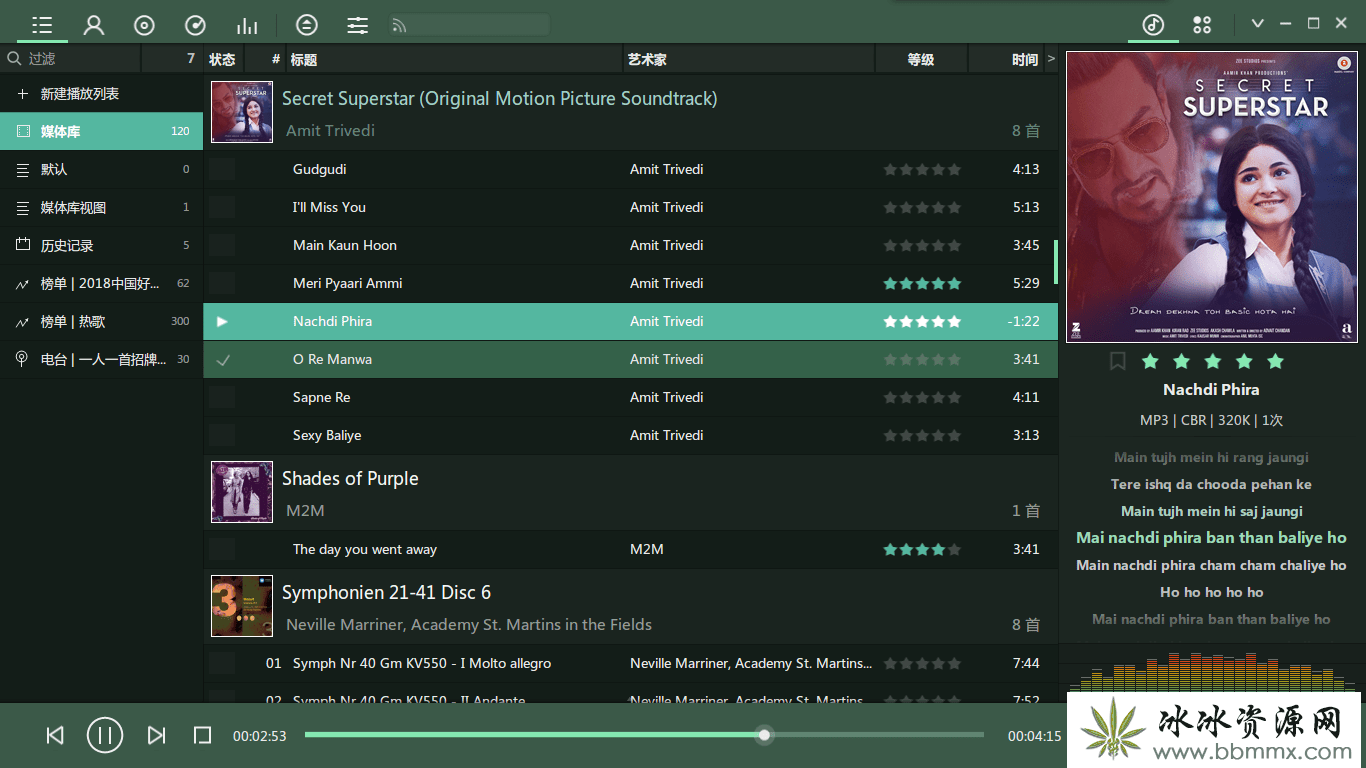Open the speed gauge icon in toolbar
Viewport: 1366px width, 768px height.
point(196,25)
